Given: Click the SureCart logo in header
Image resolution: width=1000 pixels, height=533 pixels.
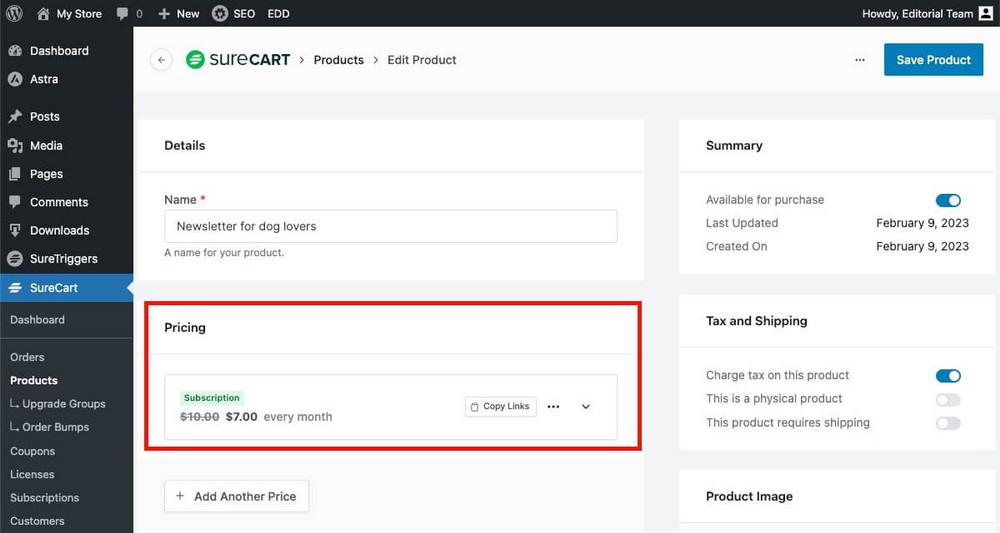Looking at the screenshot, I should 238,59.
